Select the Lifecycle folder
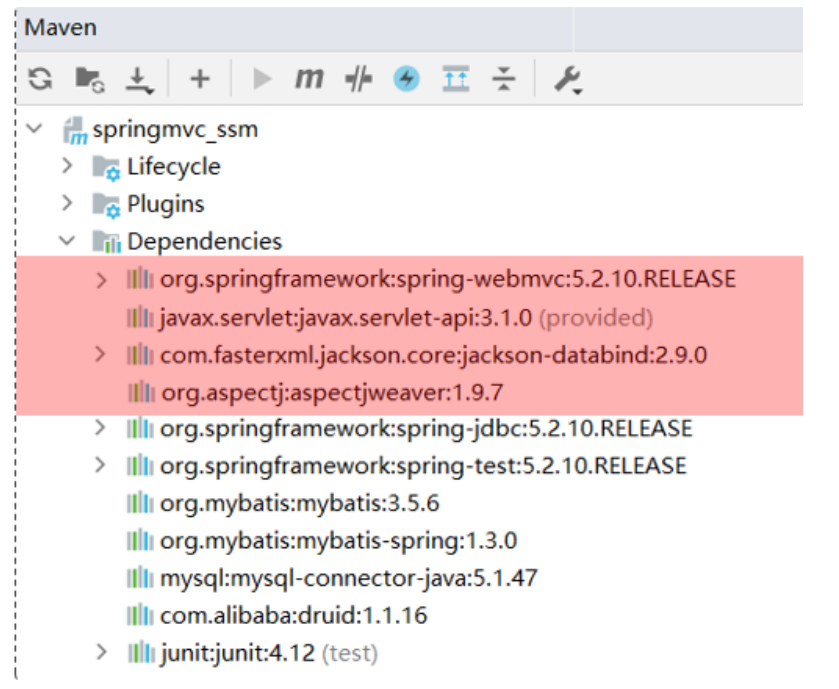Image resolution: width=839 pixels, height=689 pixels. 173,167
